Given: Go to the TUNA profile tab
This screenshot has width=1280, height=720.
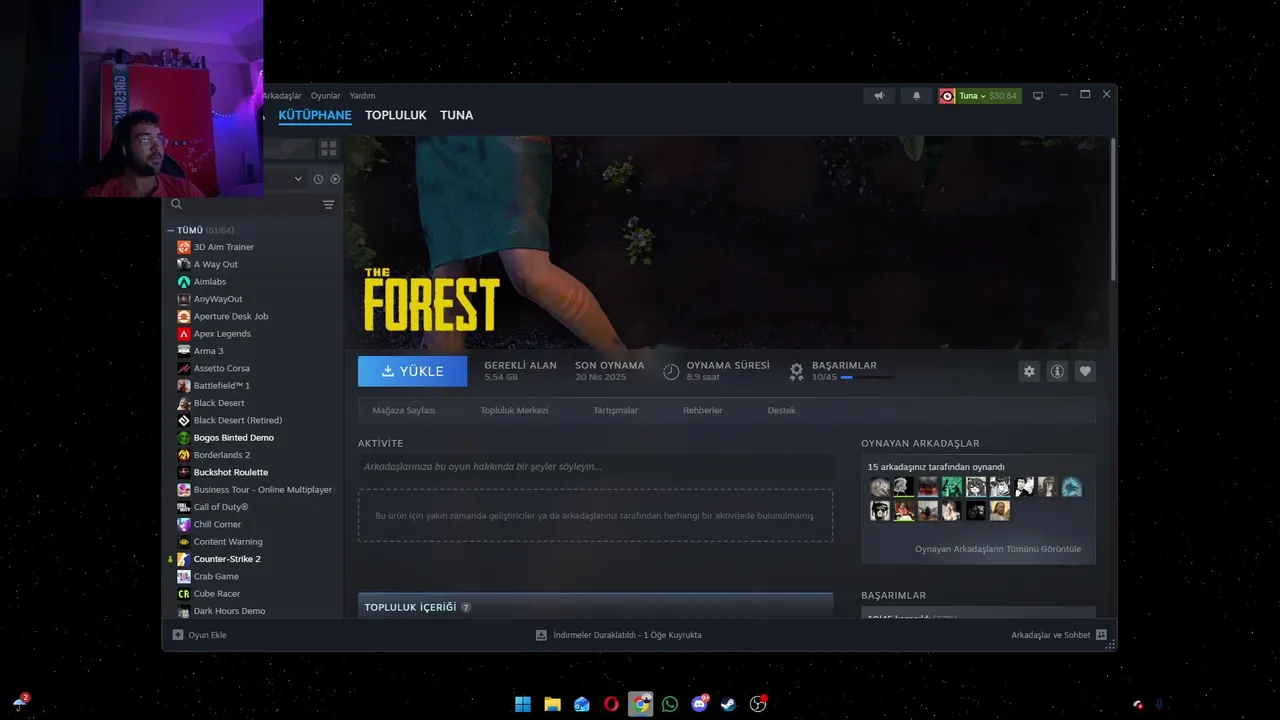Looking at the screenshot, I should pyautogui.click(x=456, y=115).
